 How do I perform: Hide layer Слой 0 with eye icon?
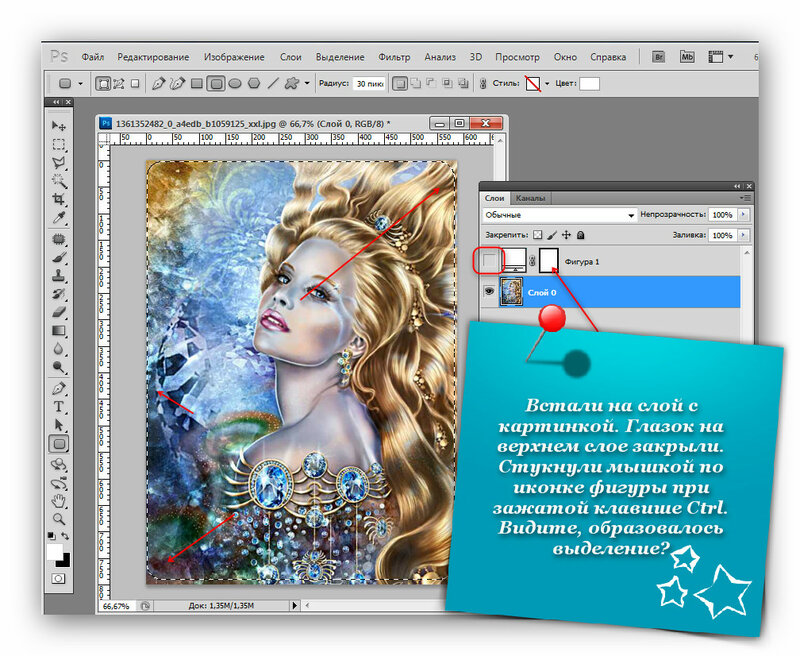pos(489,291)
